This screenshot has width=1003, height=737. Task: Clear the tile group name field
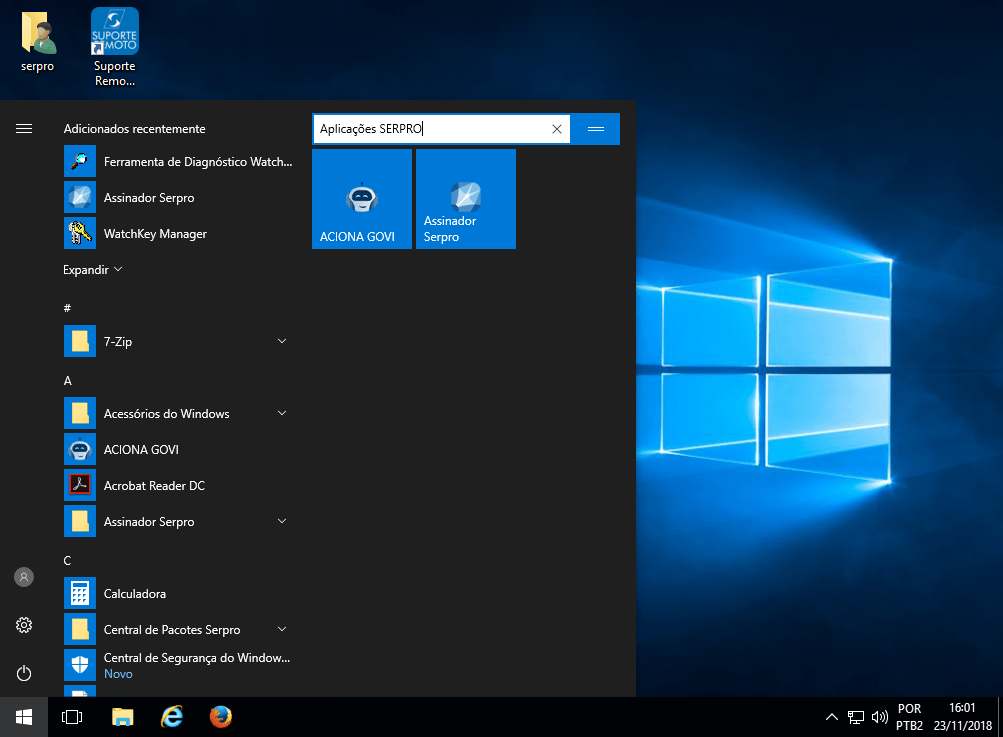(557, 129)
